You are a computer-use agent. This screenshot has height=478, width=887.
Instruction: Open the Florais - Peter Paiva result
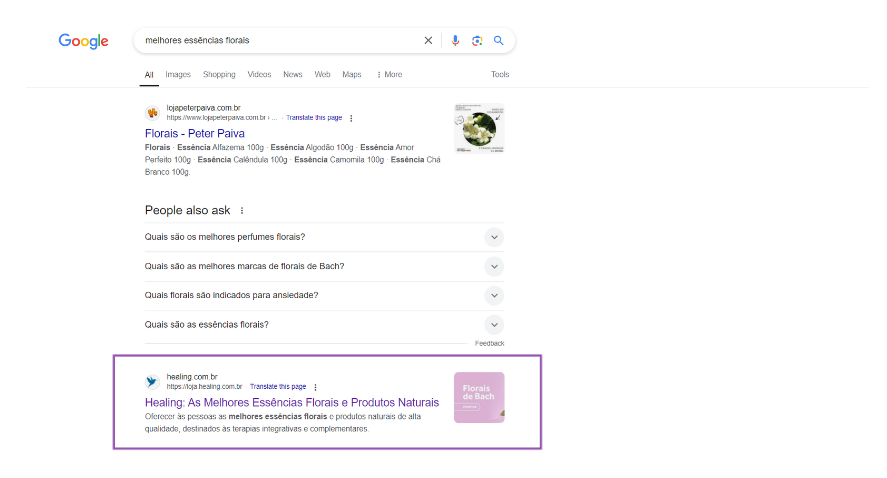pos(195,134)
